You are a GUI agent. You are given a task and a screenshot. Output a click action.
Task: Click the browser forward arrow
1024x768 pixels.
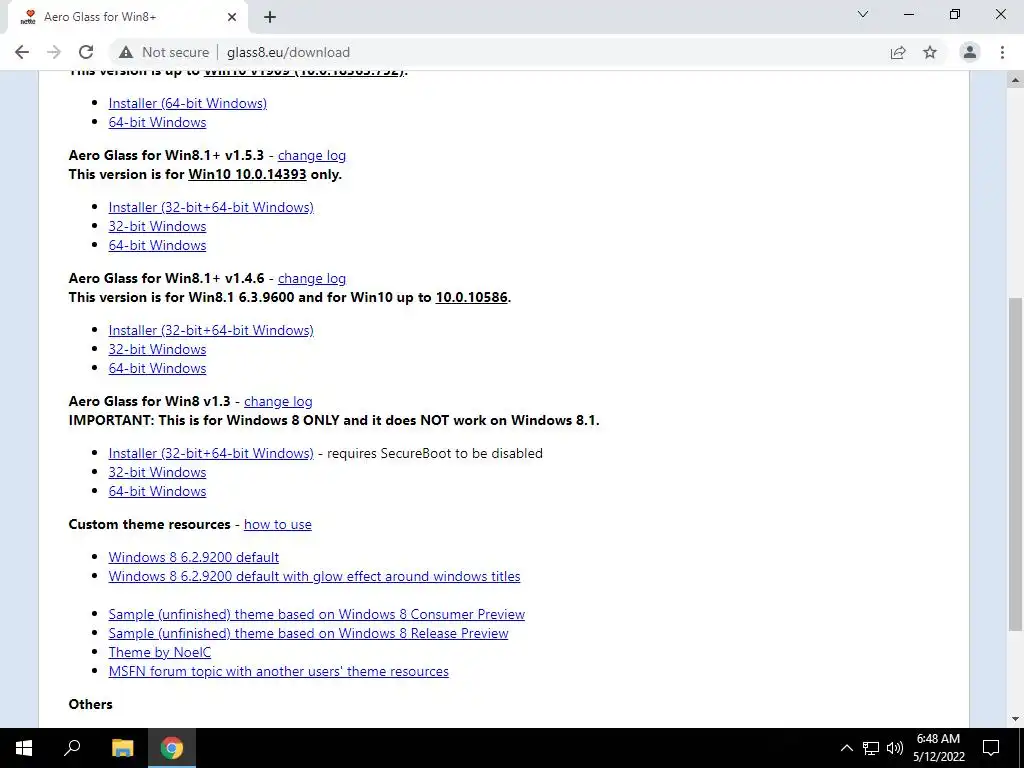pos(54,52)
